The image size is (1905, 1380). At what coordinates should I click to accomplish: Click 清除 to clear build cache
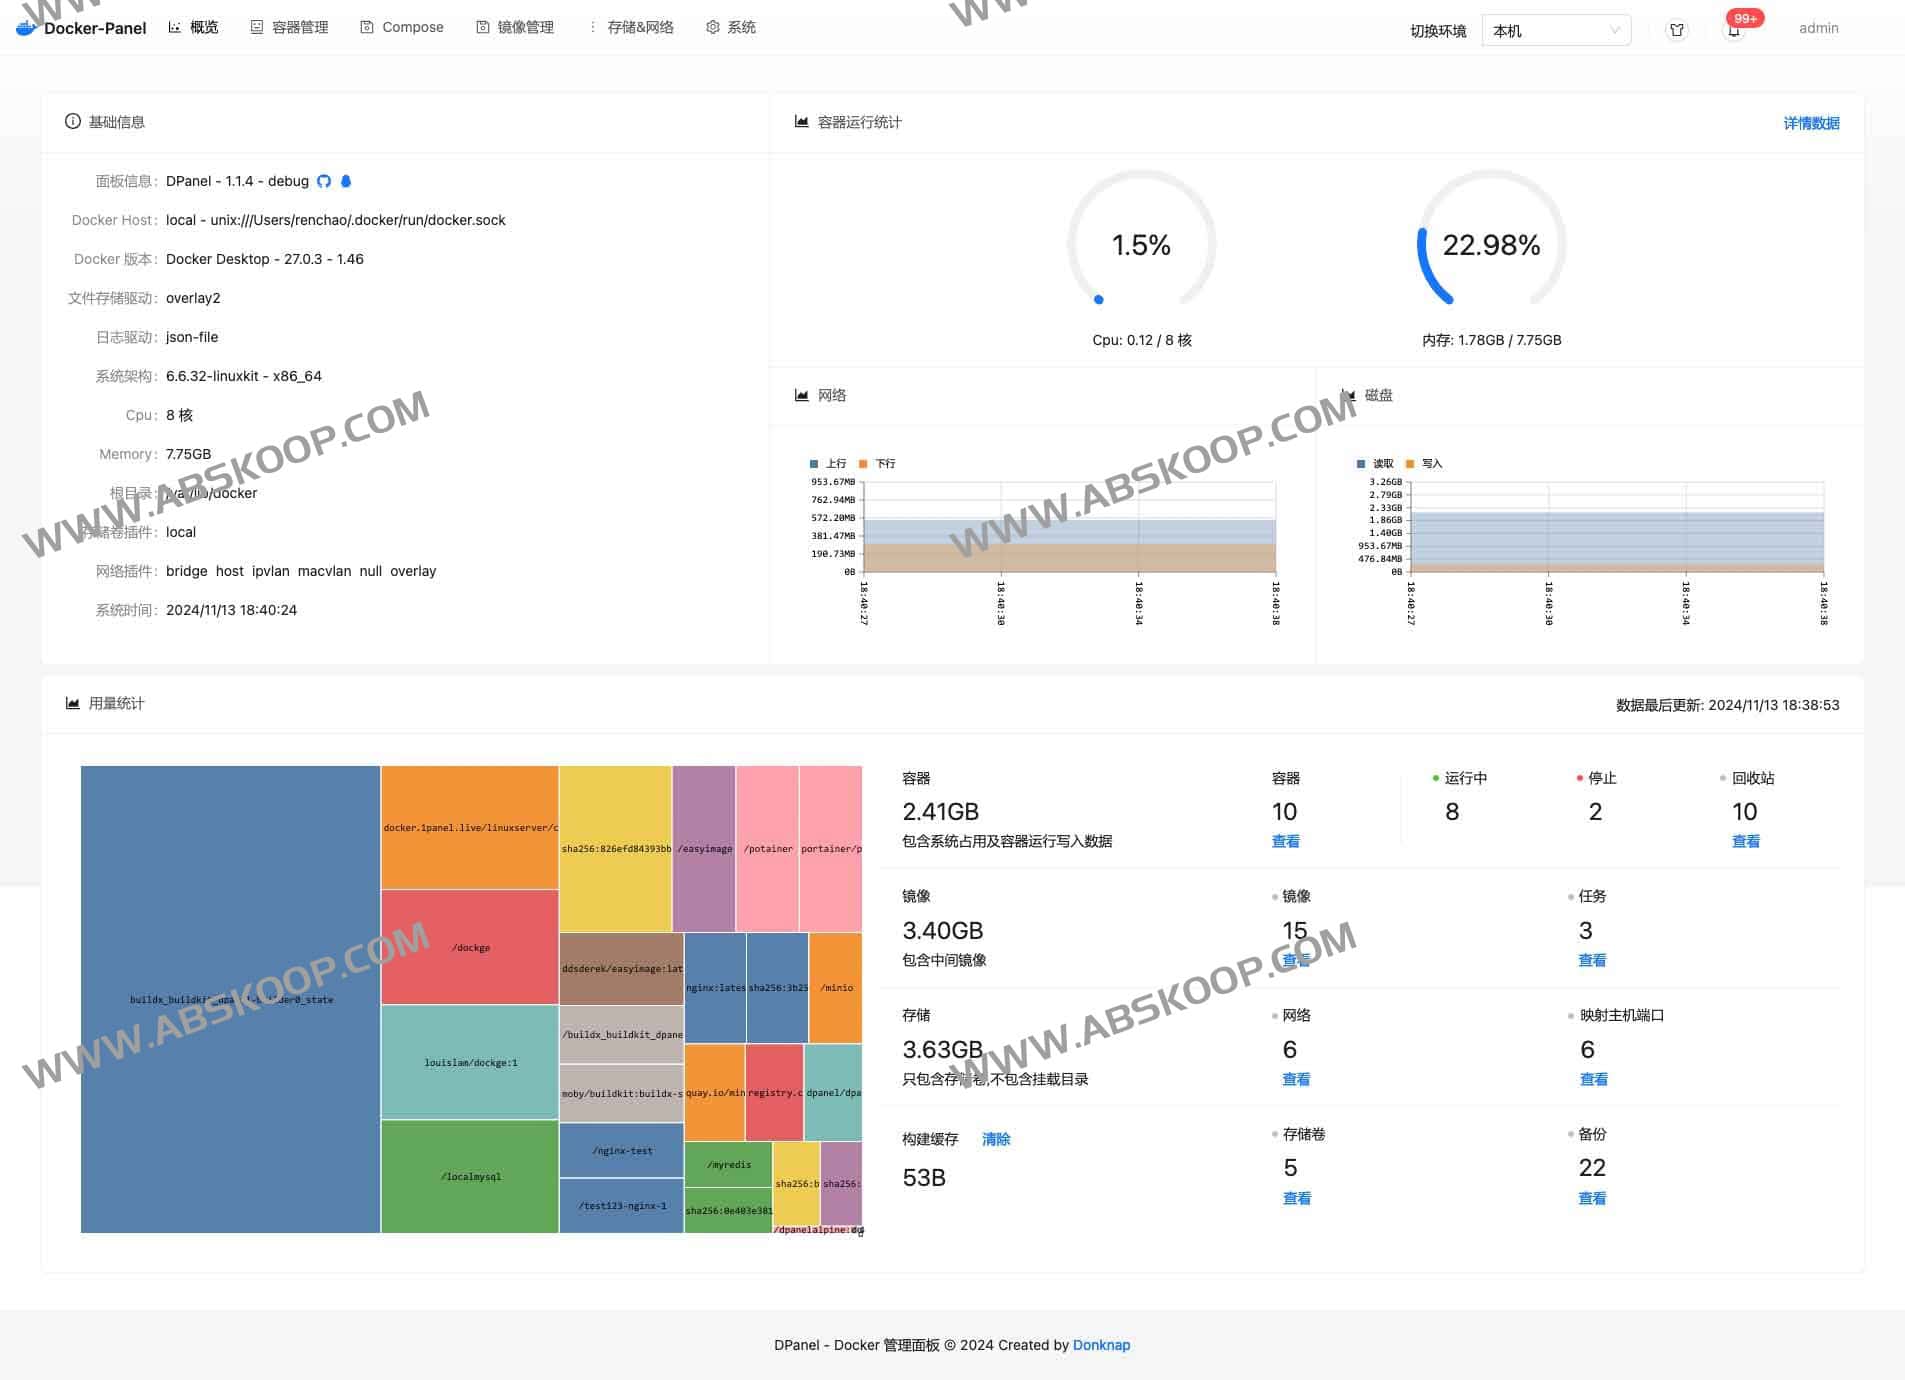tap(995, 1139)
